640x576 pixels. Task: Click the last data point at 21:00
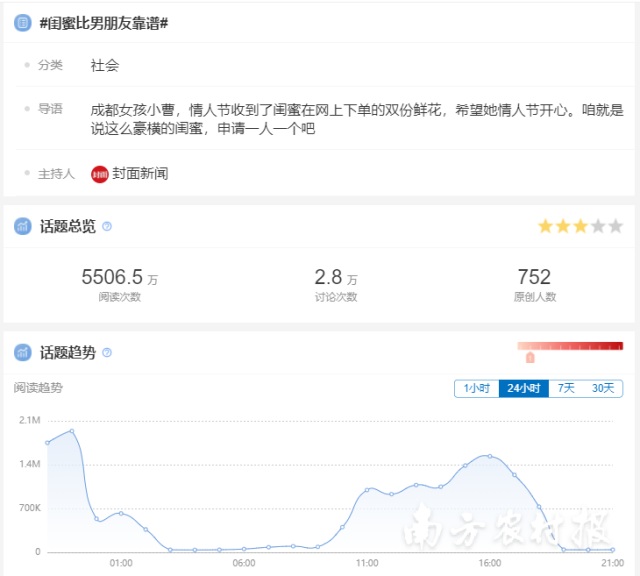point(613,550)
